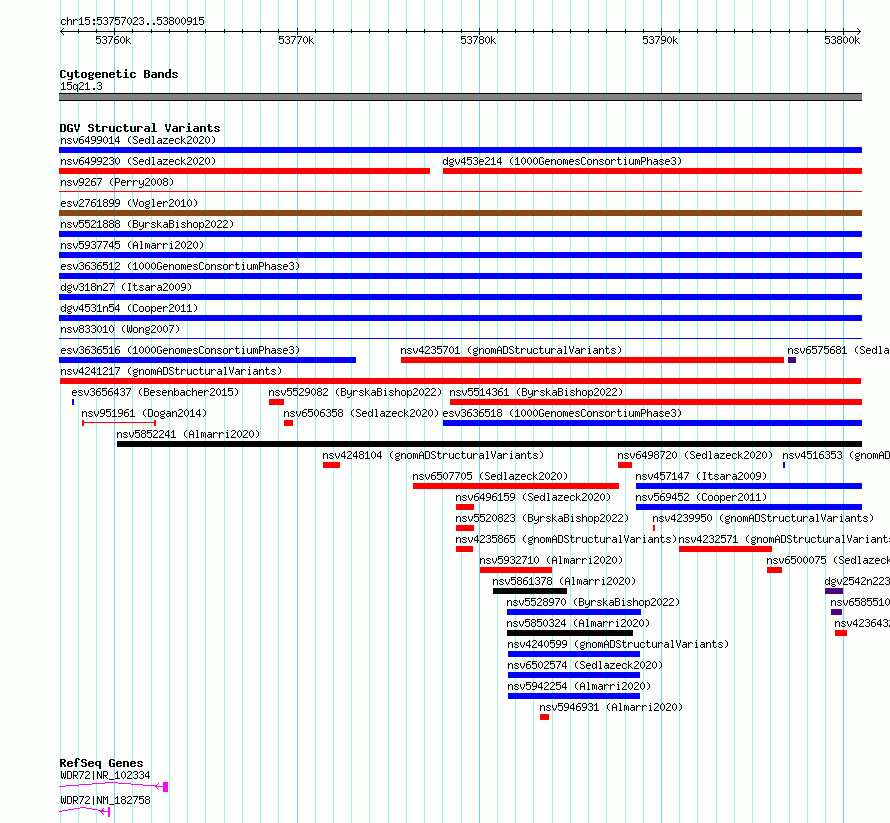Click the nsv6507705 (Sedlazeck2020) label

click(490, 476)
